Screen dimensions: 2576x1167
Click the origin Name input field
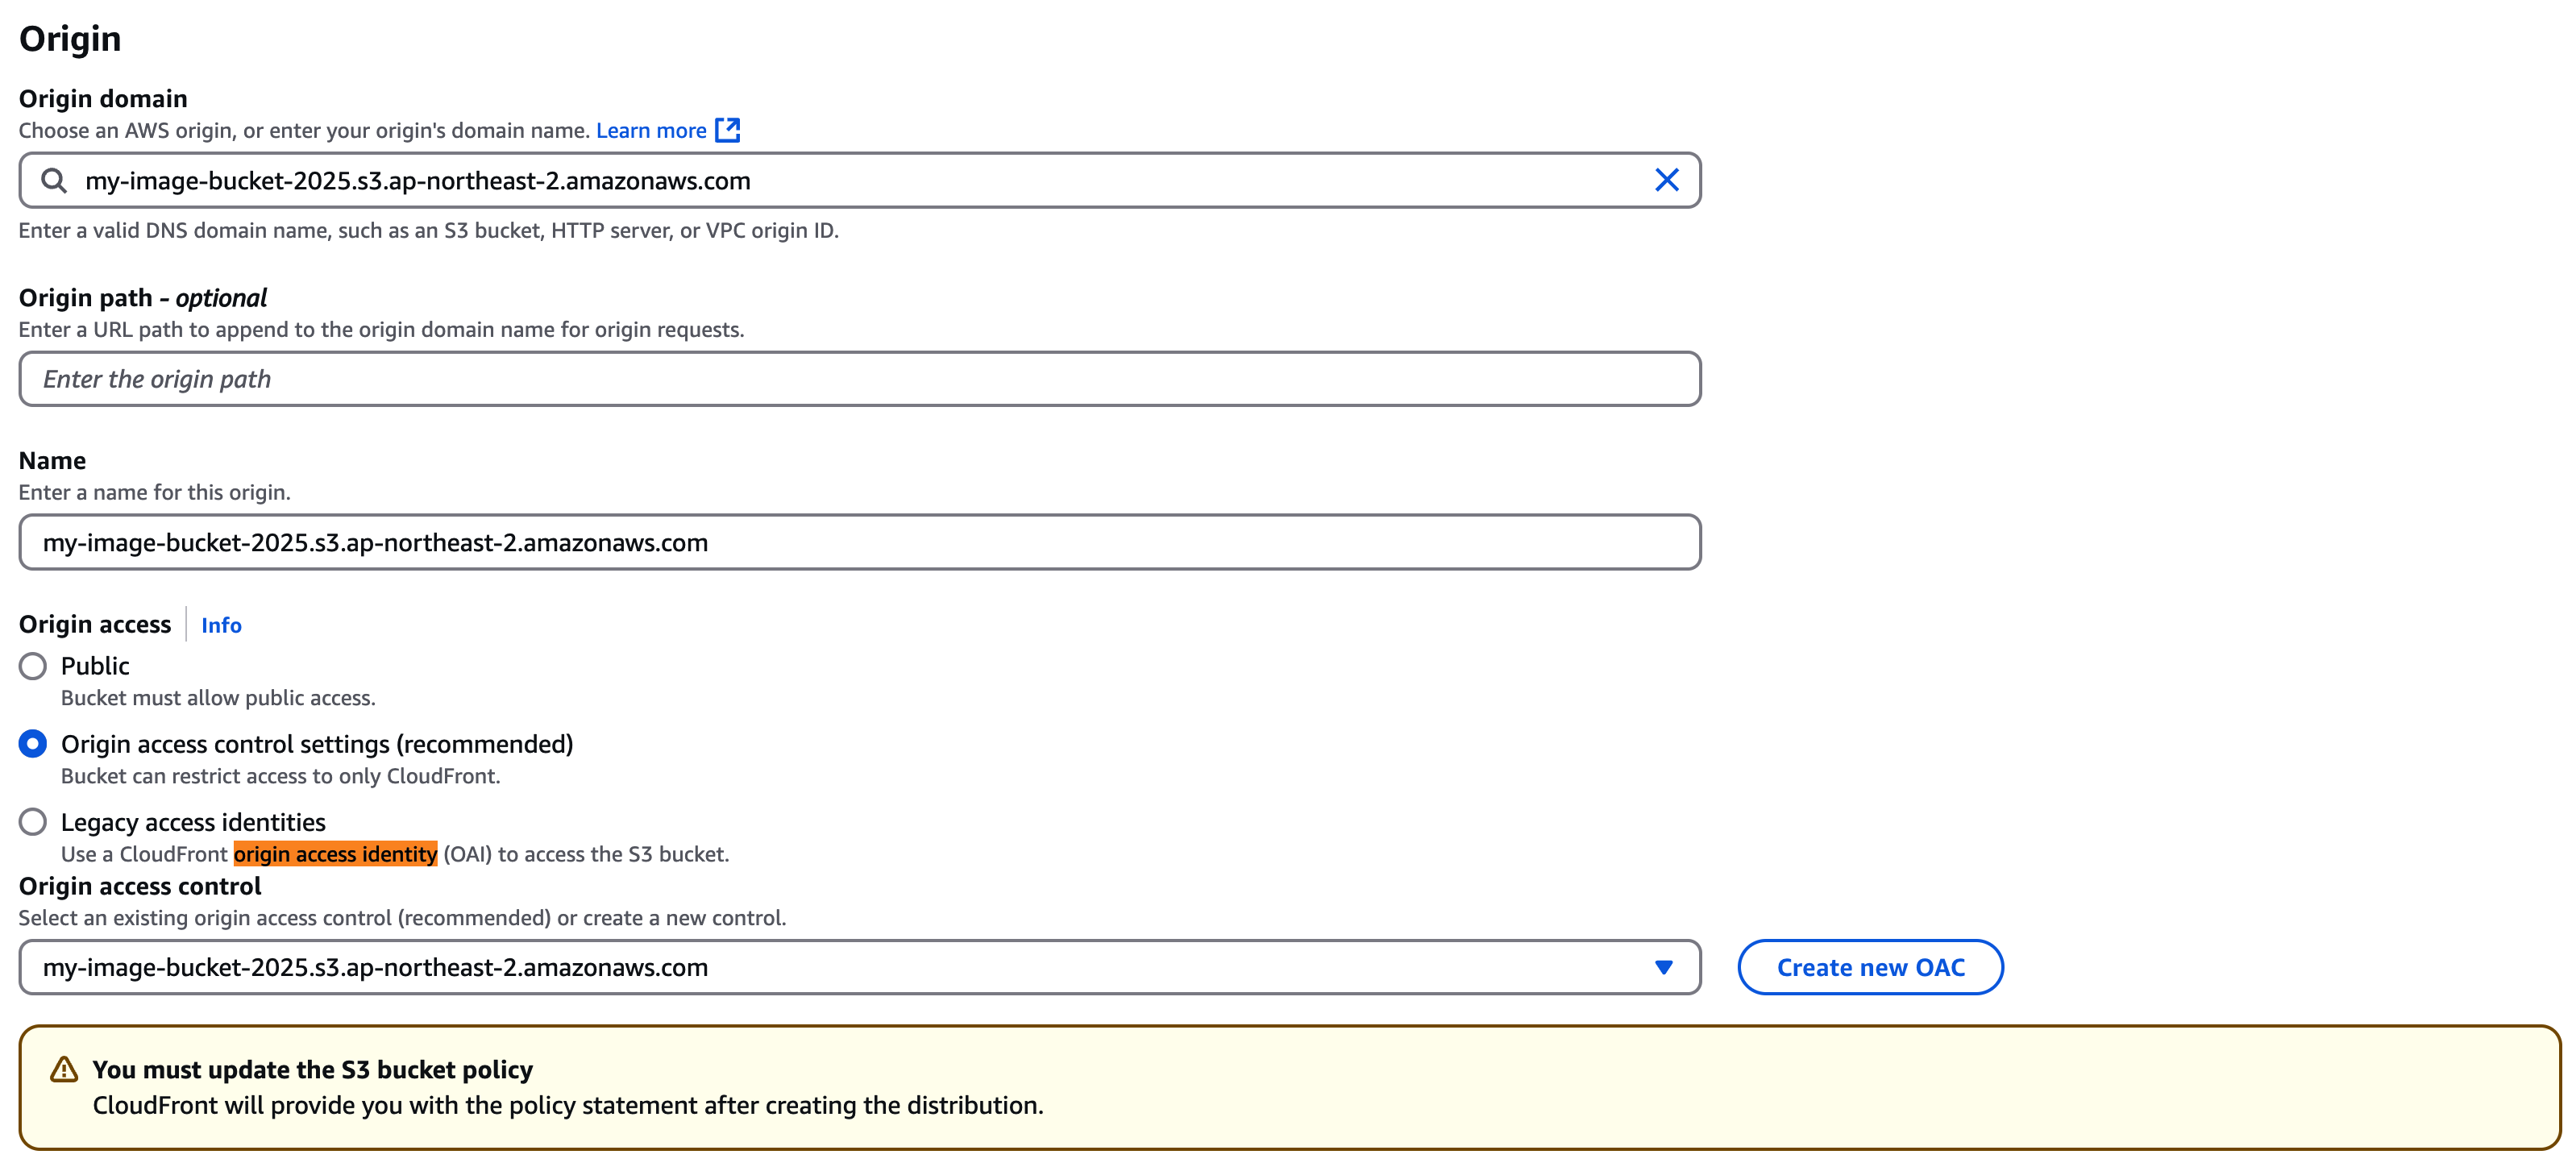(x=860, y=542)
